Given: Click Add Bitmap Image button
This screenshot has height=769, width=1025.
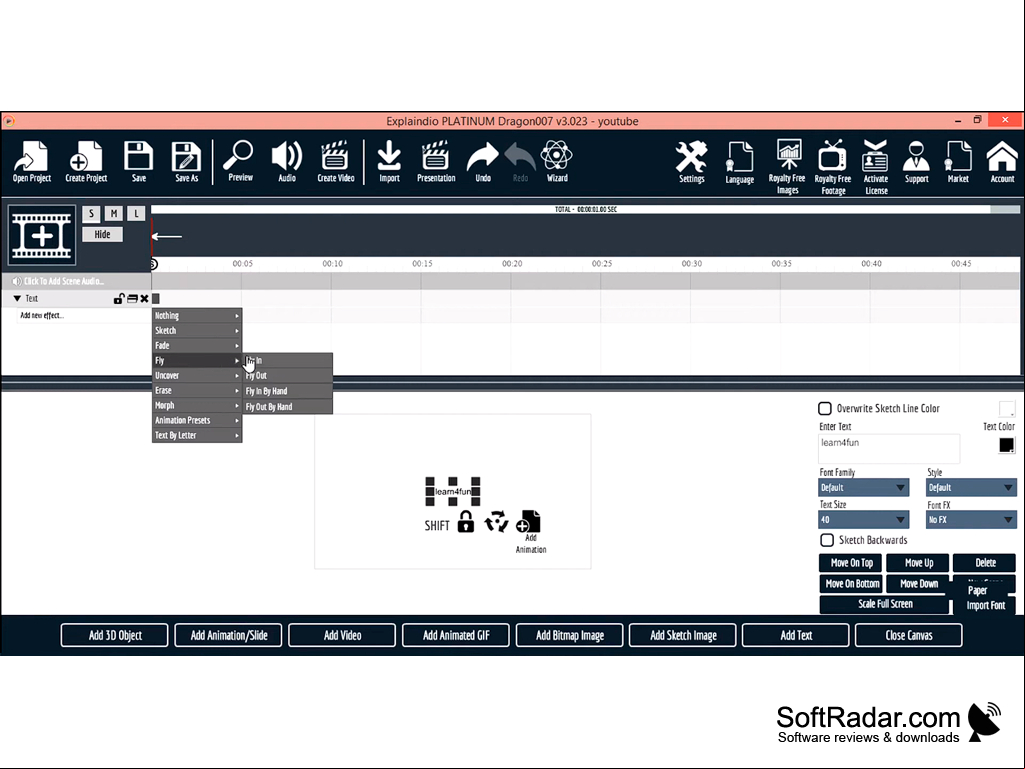Looking at the screenshot, I should [x=569, y=636].
